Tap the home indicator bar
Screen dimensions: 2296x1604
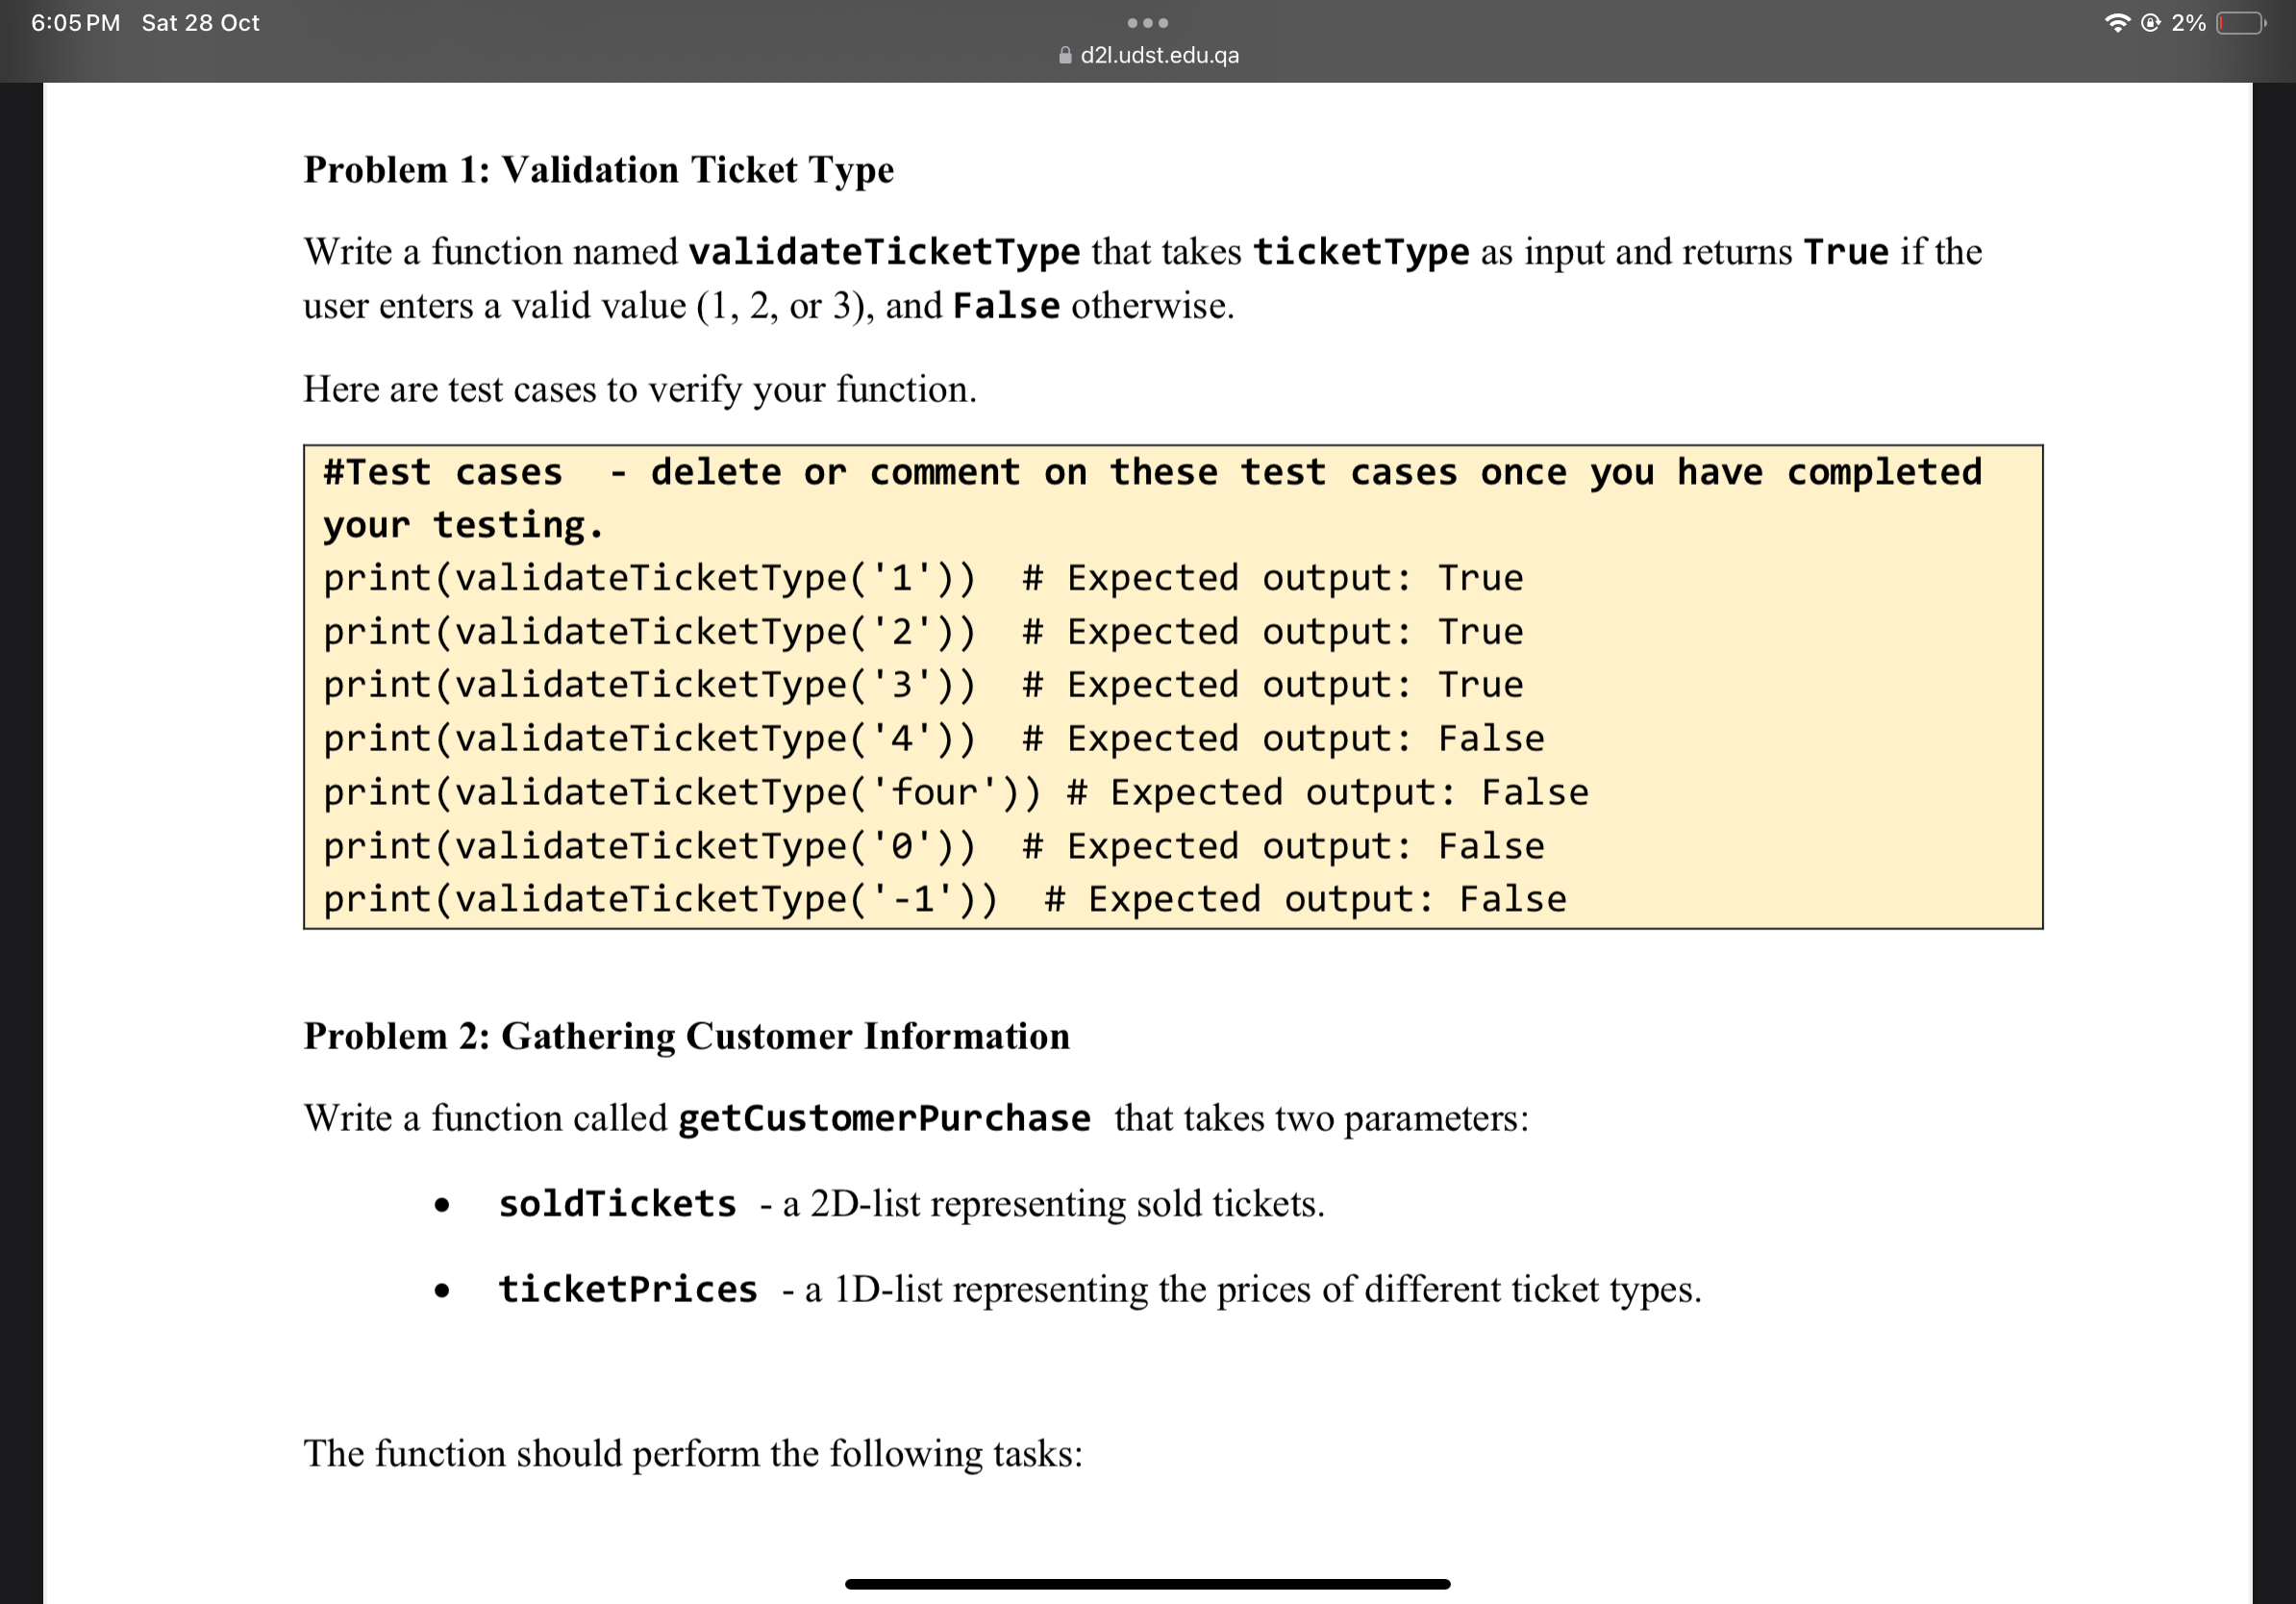pos(1147,1584)
